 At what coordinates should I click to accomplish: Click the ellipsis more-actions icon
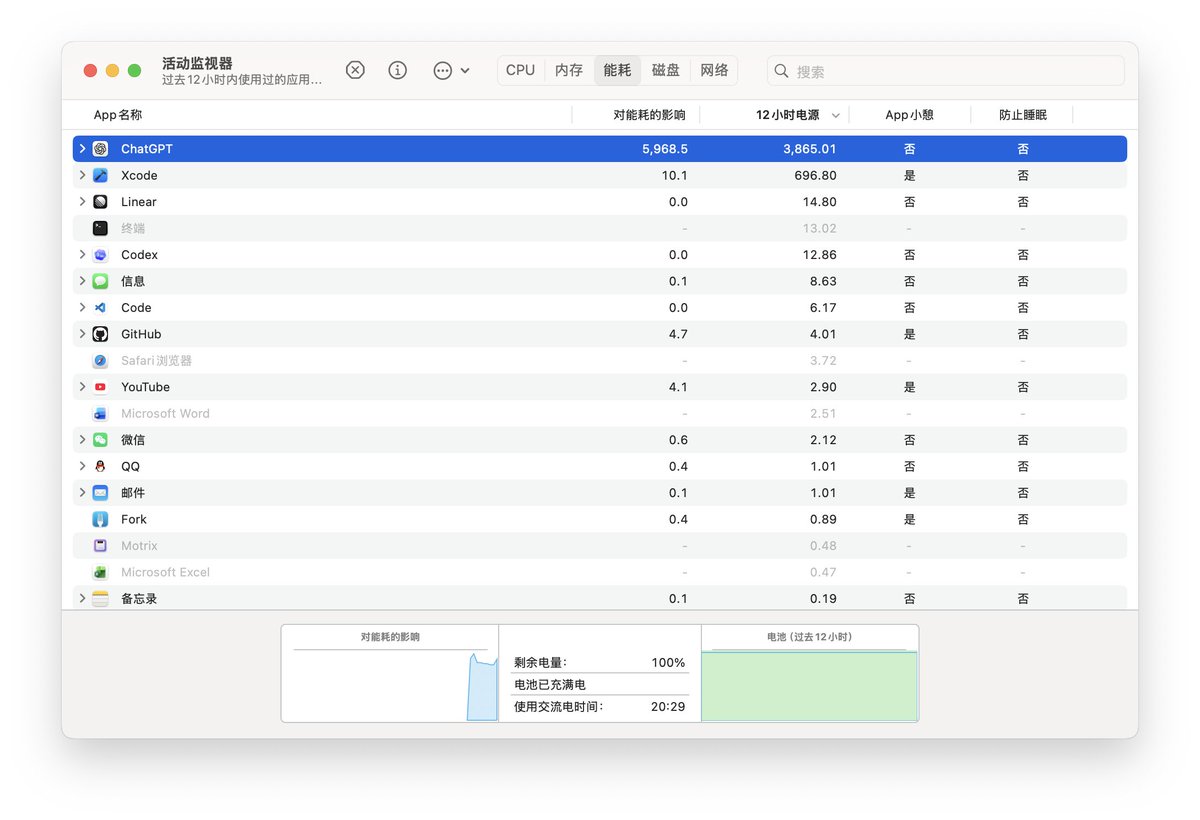click(442, 71)
